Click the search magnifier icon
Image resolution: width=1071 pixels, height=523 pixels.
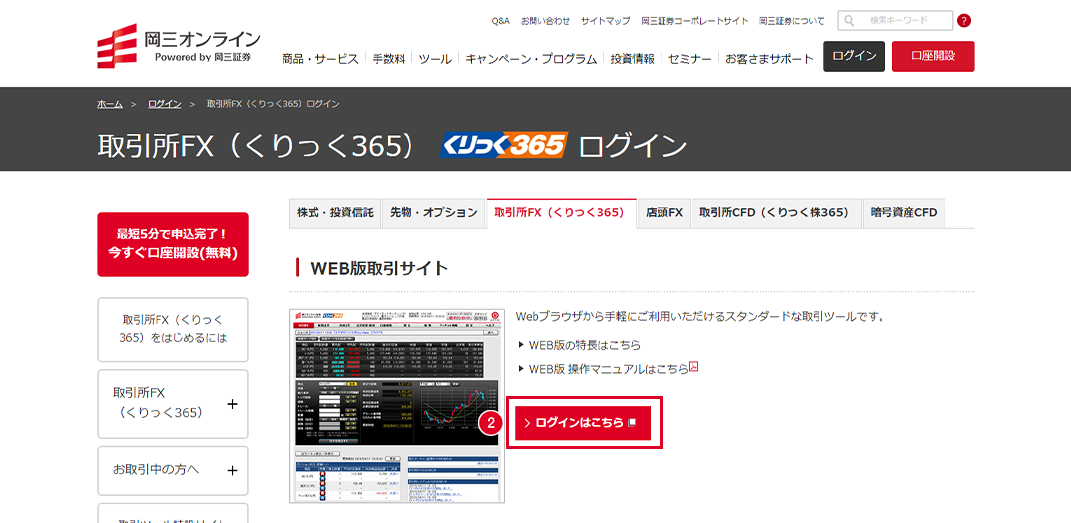850,20
